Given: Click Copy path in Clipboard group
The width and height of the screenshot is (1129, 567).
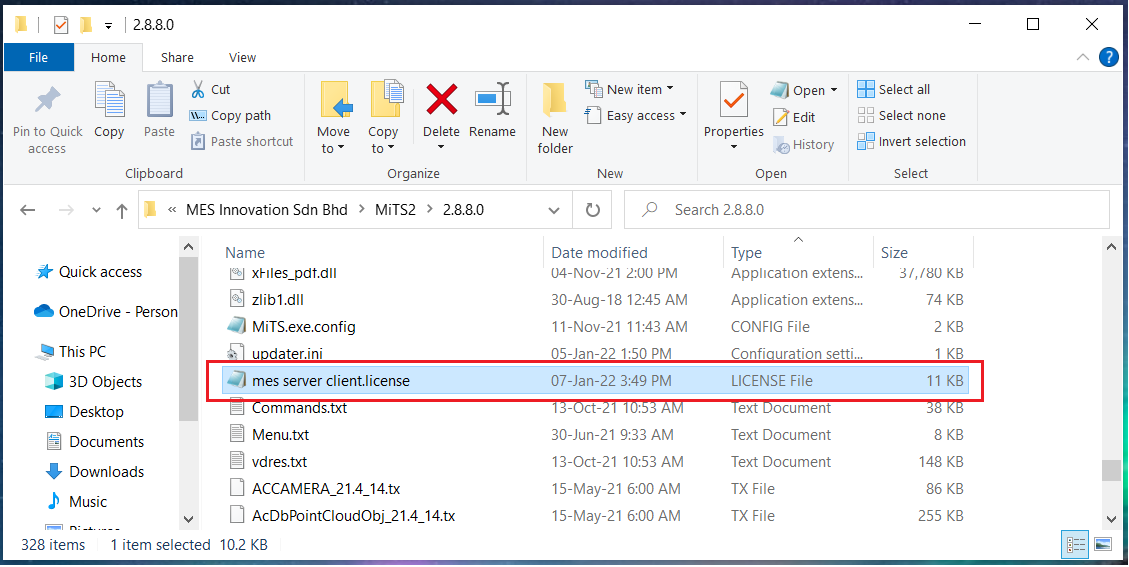Looking at the screenshot, I should click(230, 115).
